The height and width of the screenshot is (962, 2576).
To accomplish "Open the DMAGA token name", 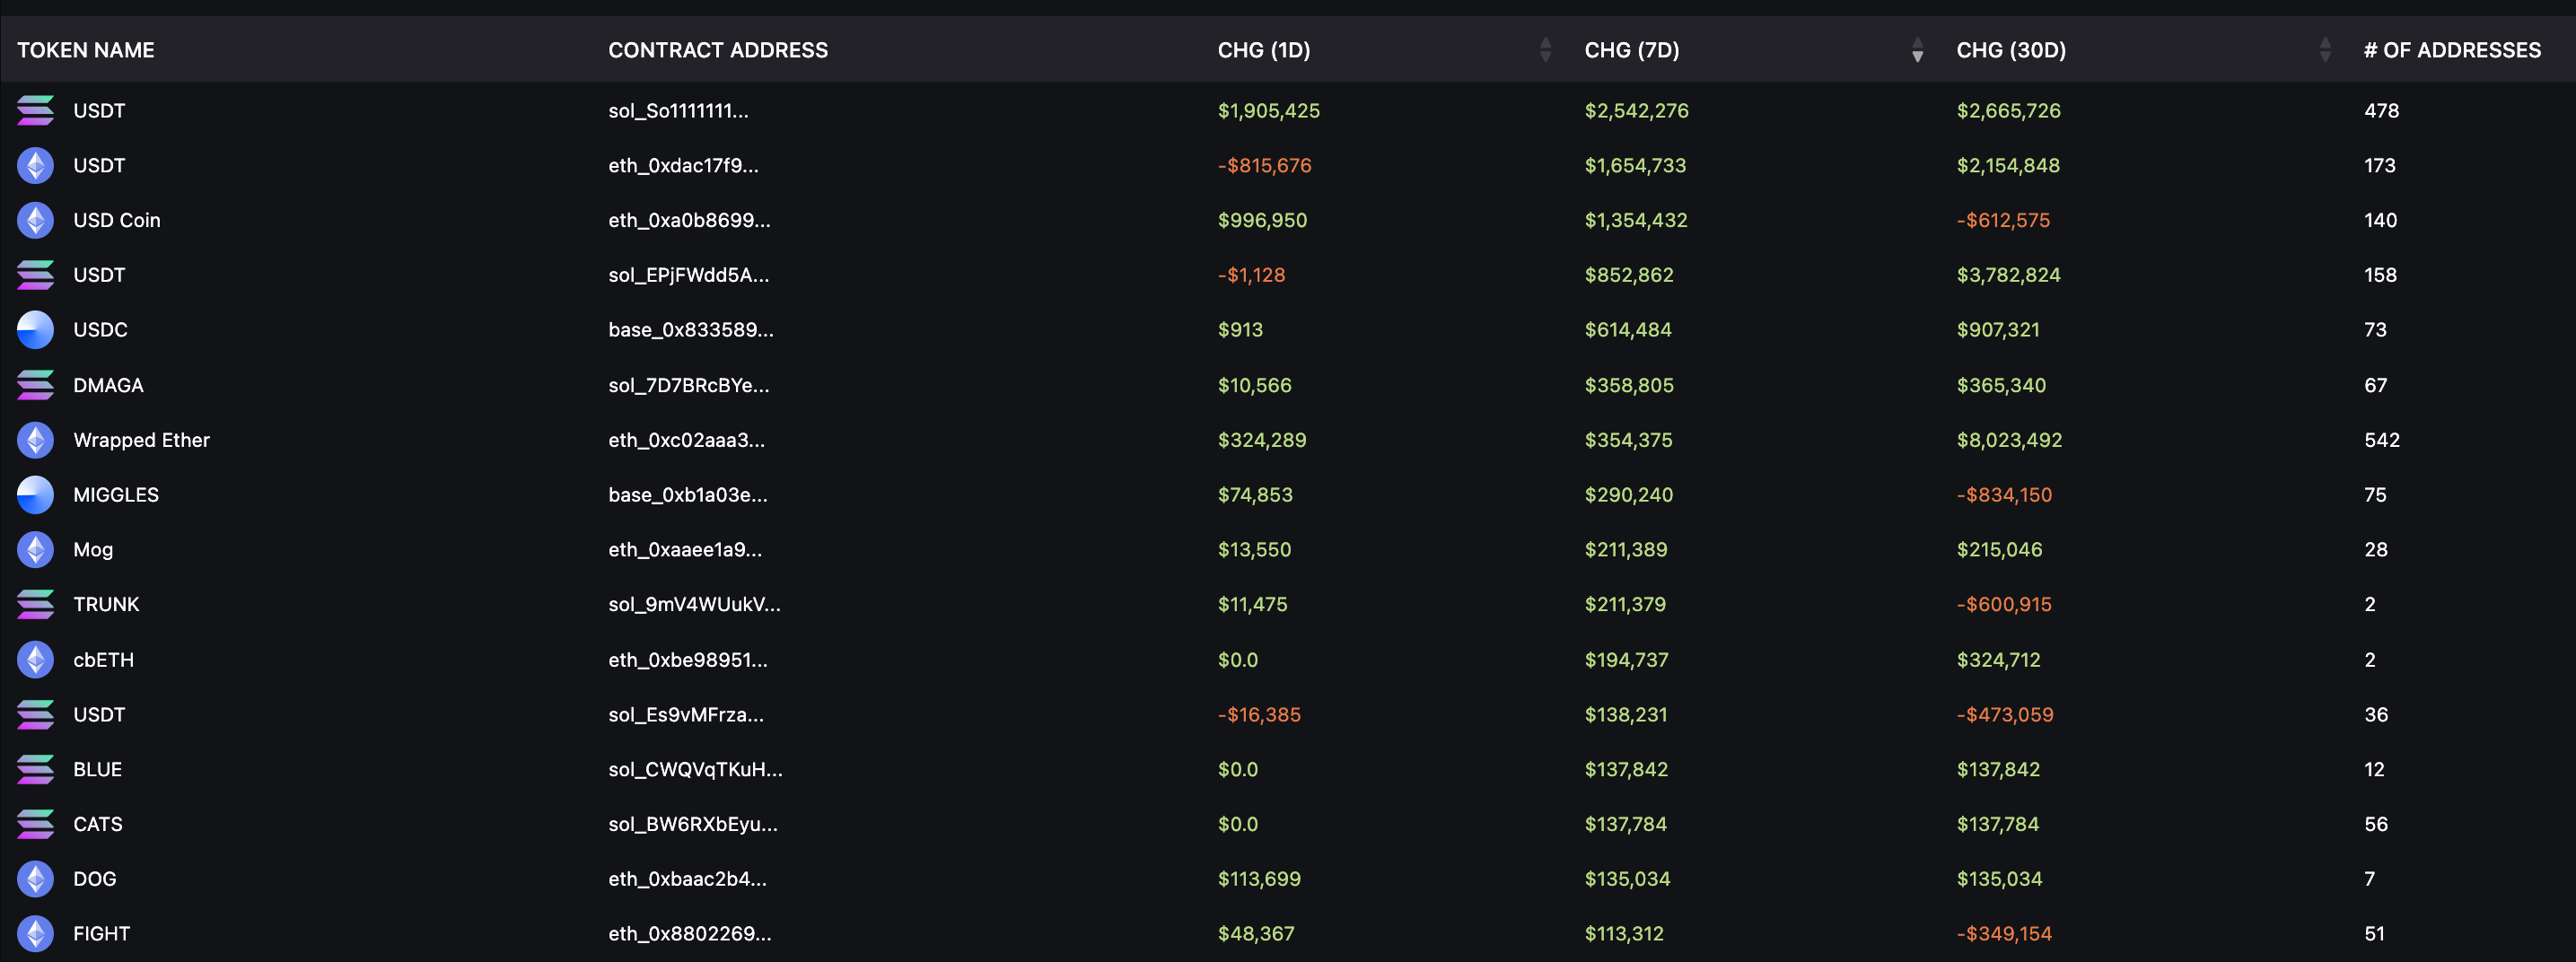I will (108, 385).
